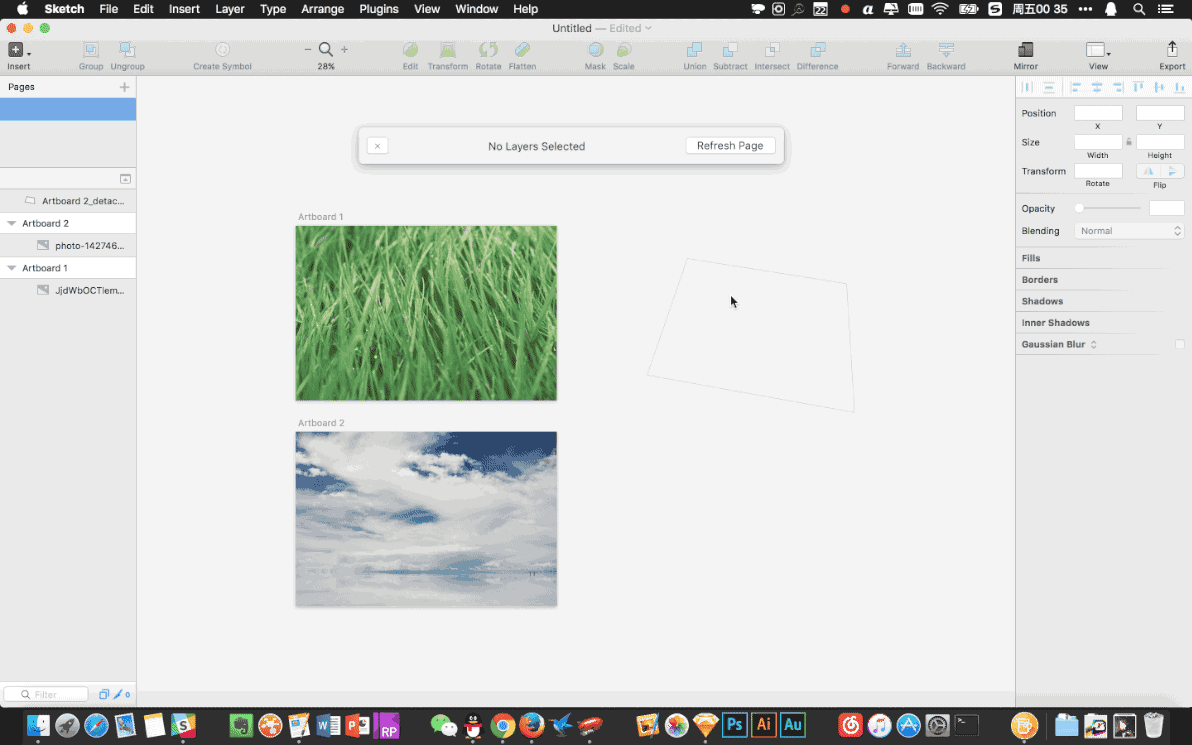
Task: Click the Position Y field
Action: point(1159,113)
